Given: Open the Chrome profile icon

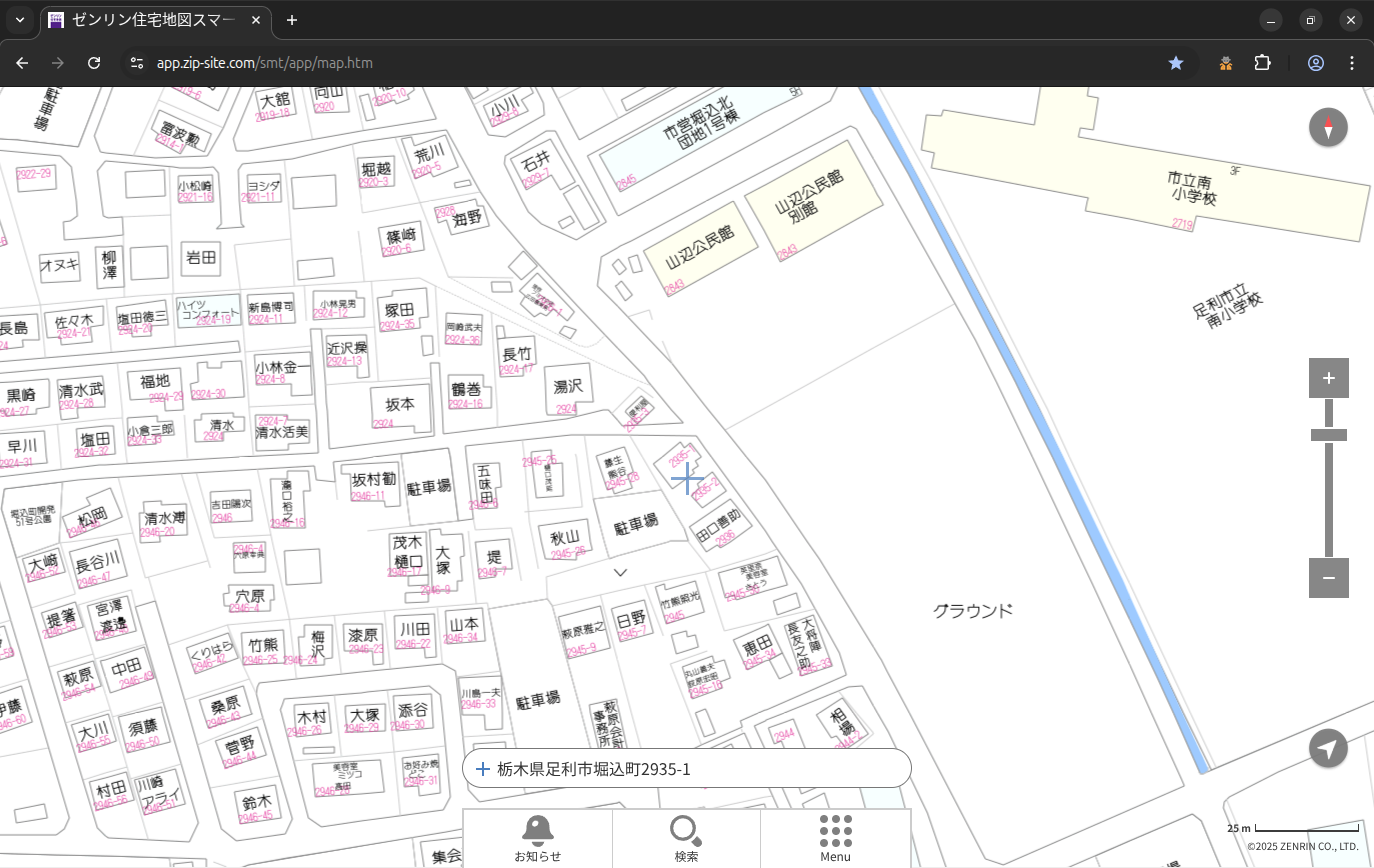Looking at the screenshot, I should 1315,63.
